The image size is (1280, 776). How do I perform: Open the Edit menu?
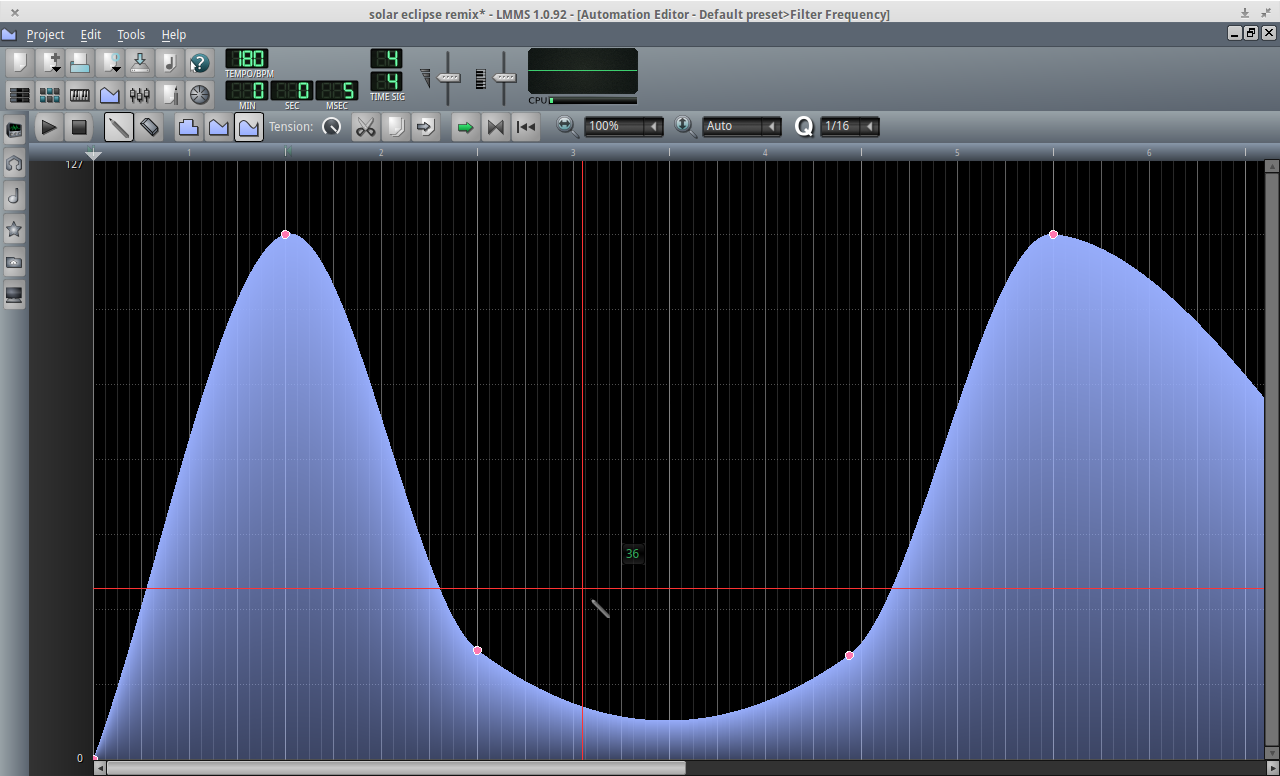coord(91,34)
